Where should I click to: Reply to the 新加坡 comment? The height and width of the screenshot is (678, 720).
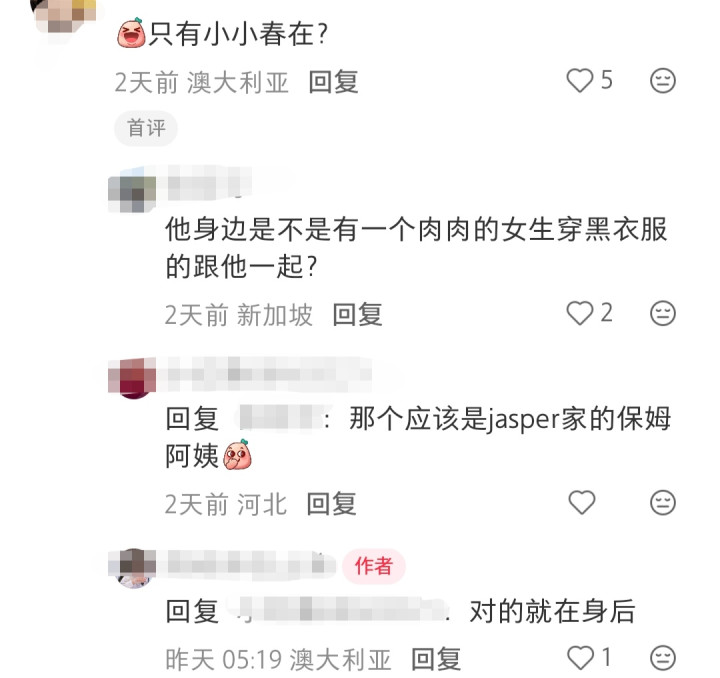357,314
